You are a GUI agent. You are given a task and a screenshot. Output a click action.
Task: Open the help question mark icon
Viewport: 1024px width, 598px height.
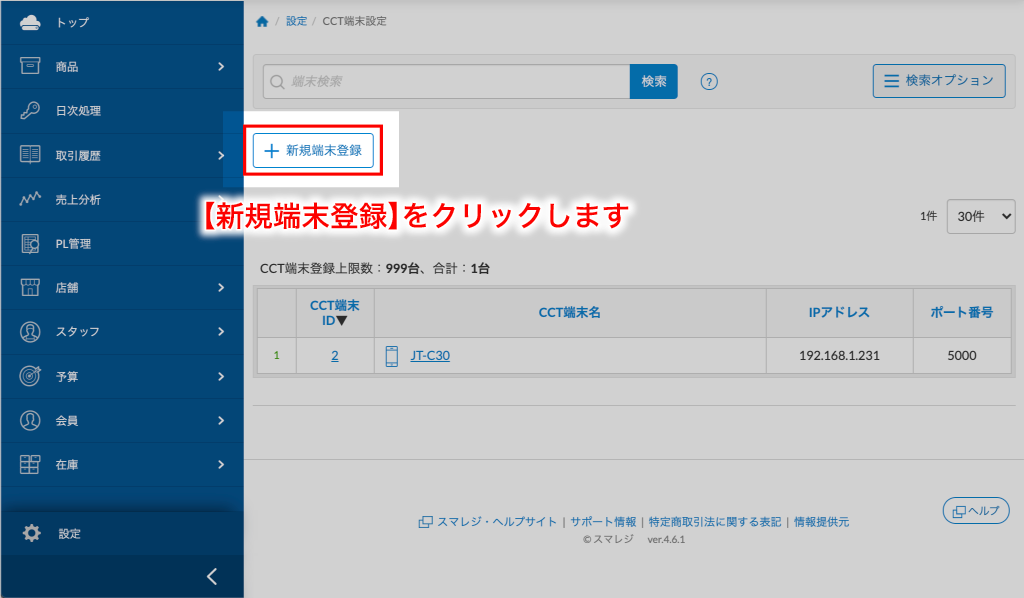[709, 82]
